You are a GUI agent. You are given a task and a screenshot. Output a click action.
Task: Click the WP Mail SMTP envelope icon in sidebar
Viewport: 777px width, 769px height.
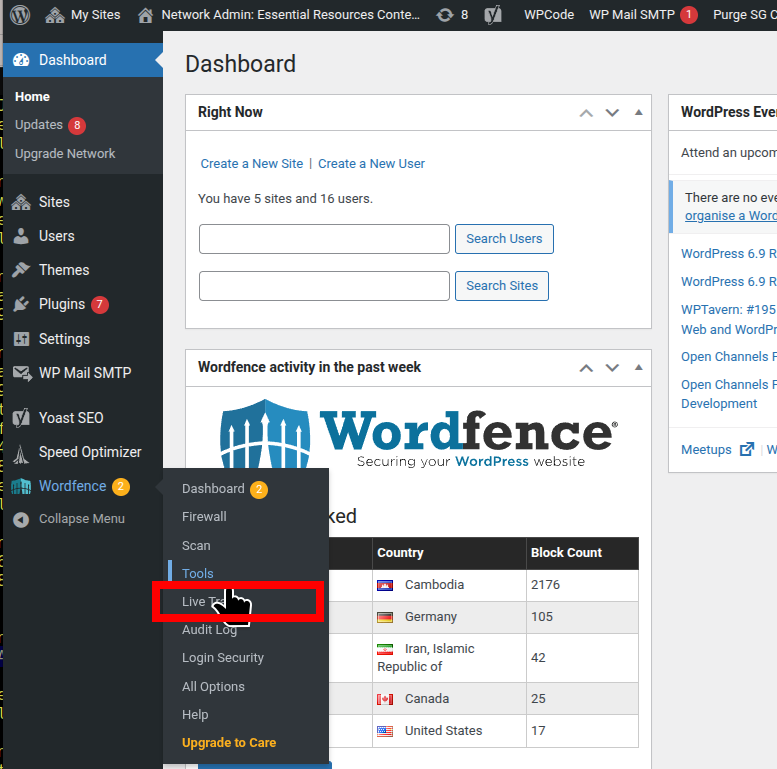tap(22, 373)
